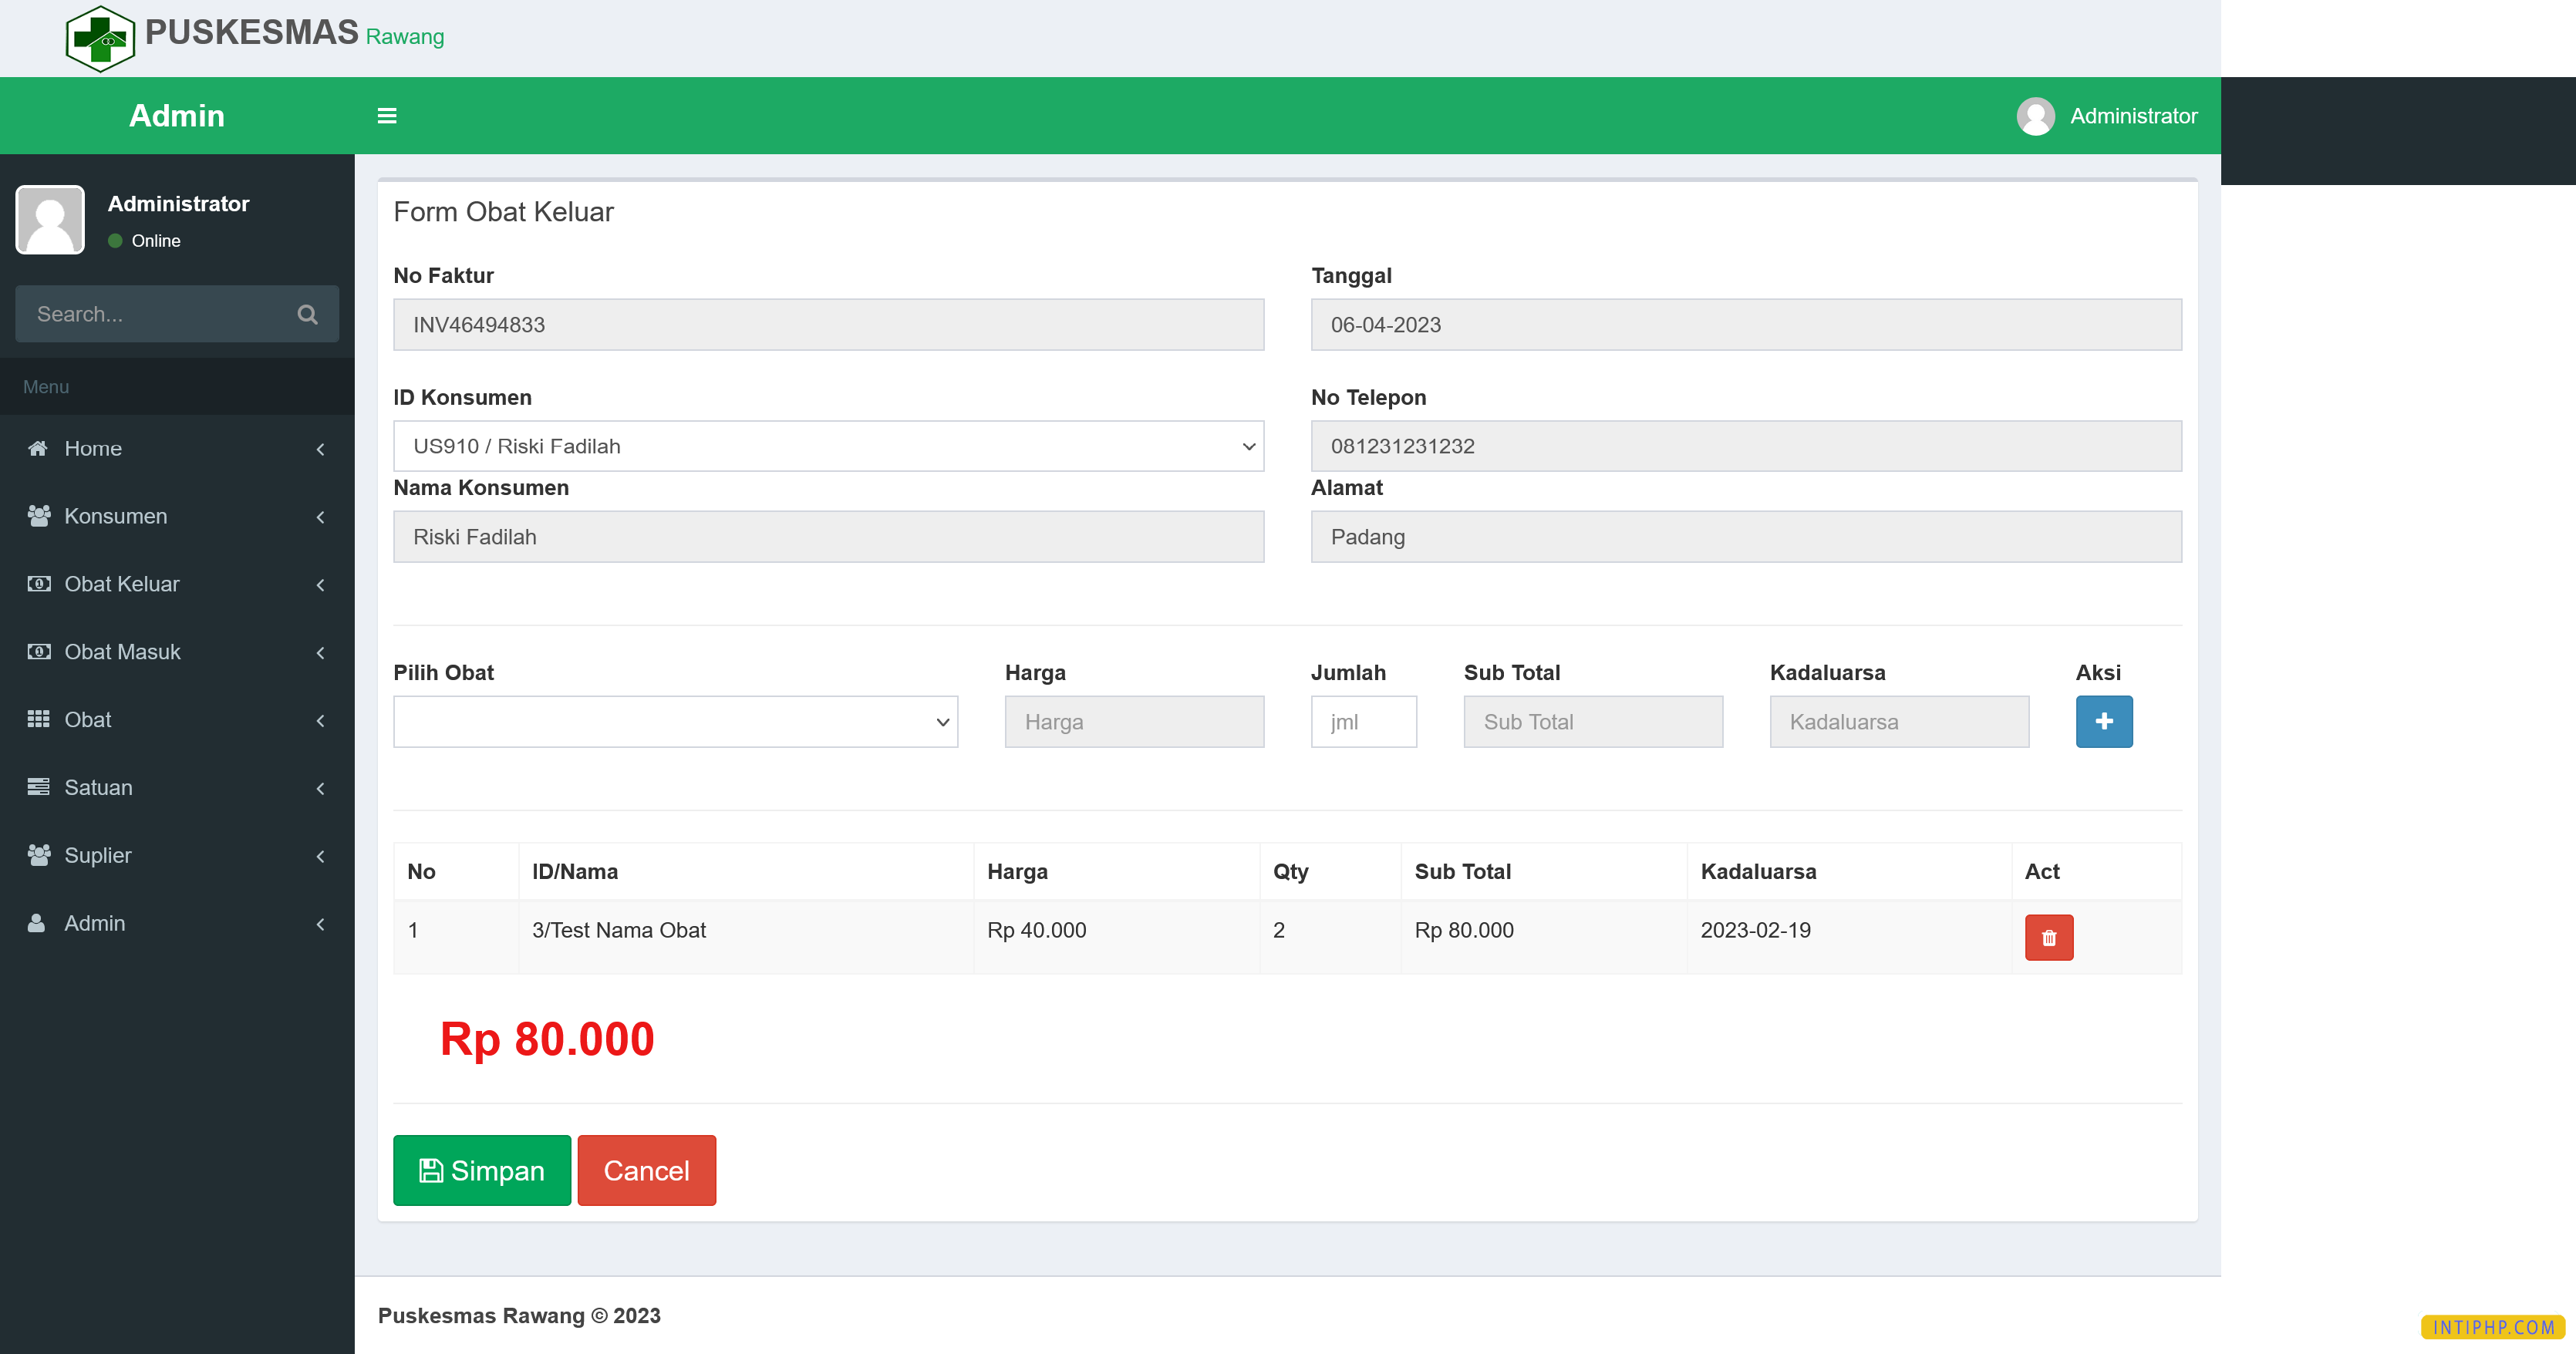Click the Puskesmas logo icon
Screen dimensions: 2576x1354
coord(100,38)
